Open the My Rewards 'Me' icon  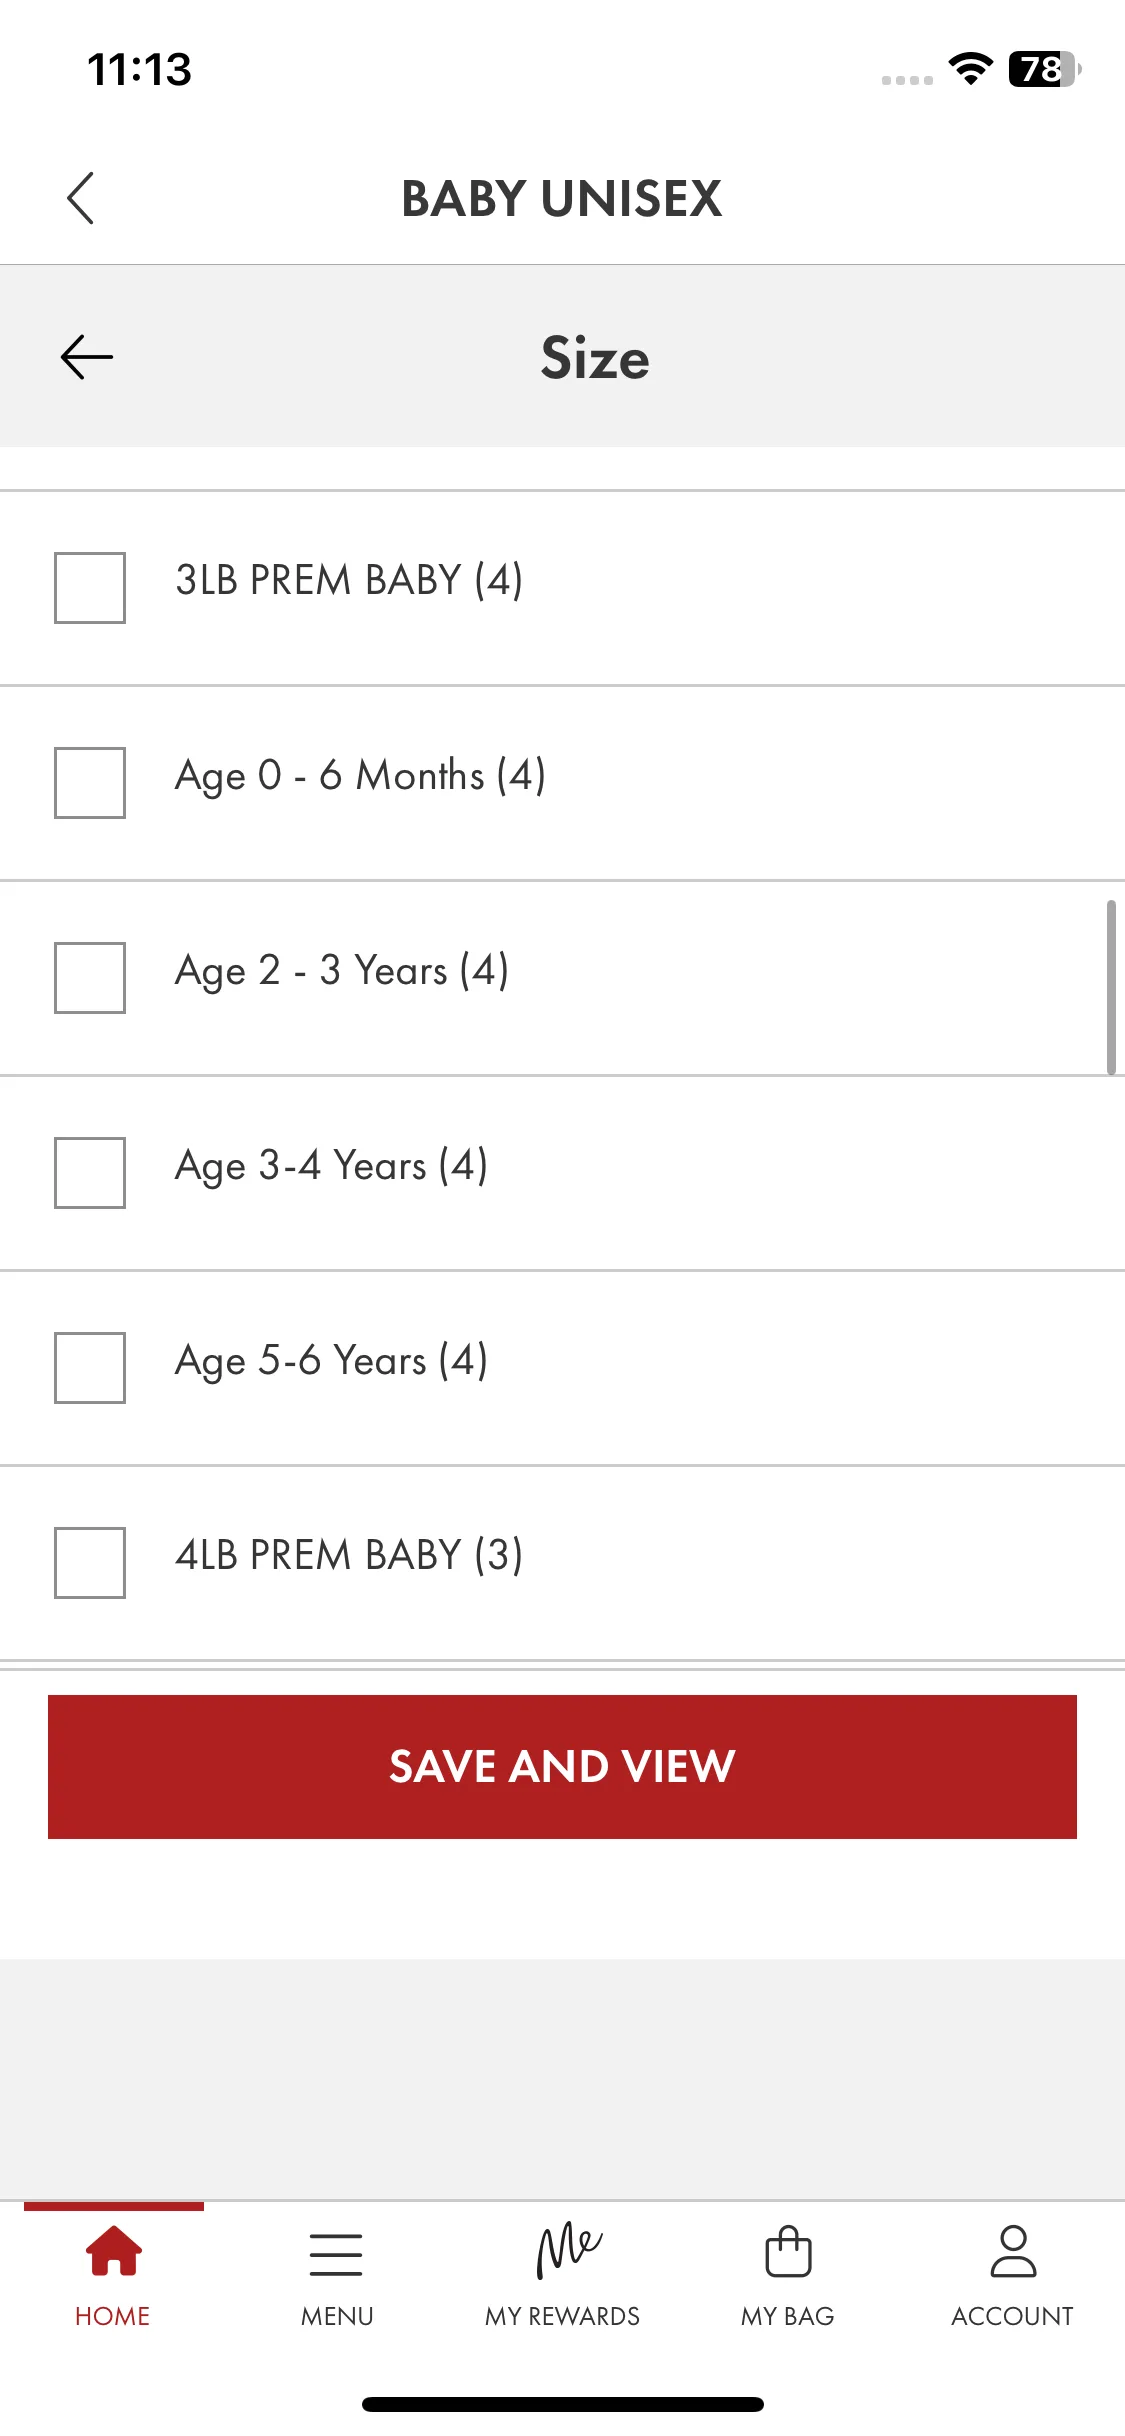(x=569, y=2250)
